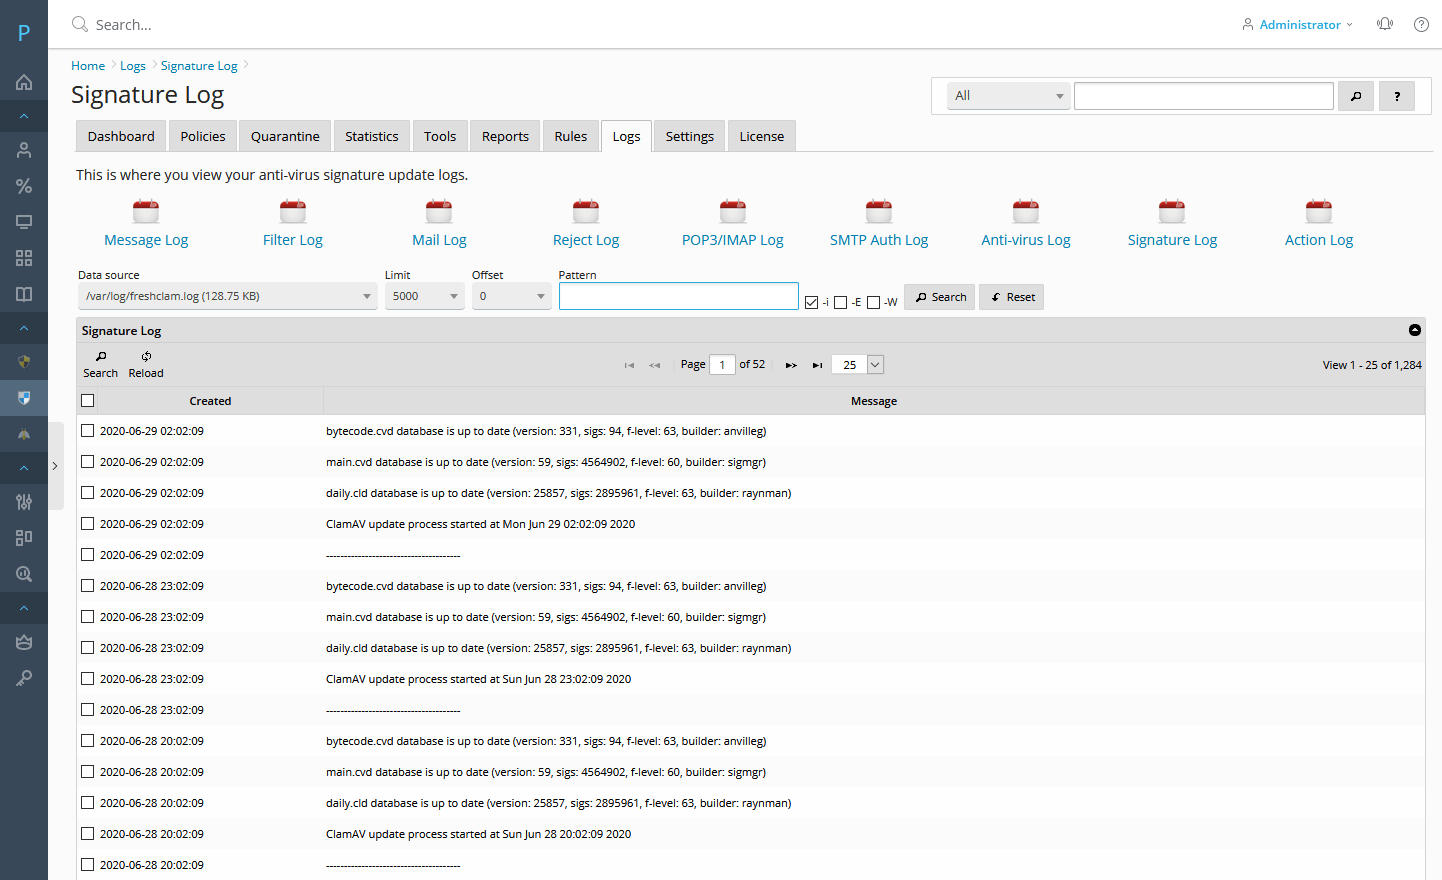Open the Limit dropdown showing 5000

(425, 296)
